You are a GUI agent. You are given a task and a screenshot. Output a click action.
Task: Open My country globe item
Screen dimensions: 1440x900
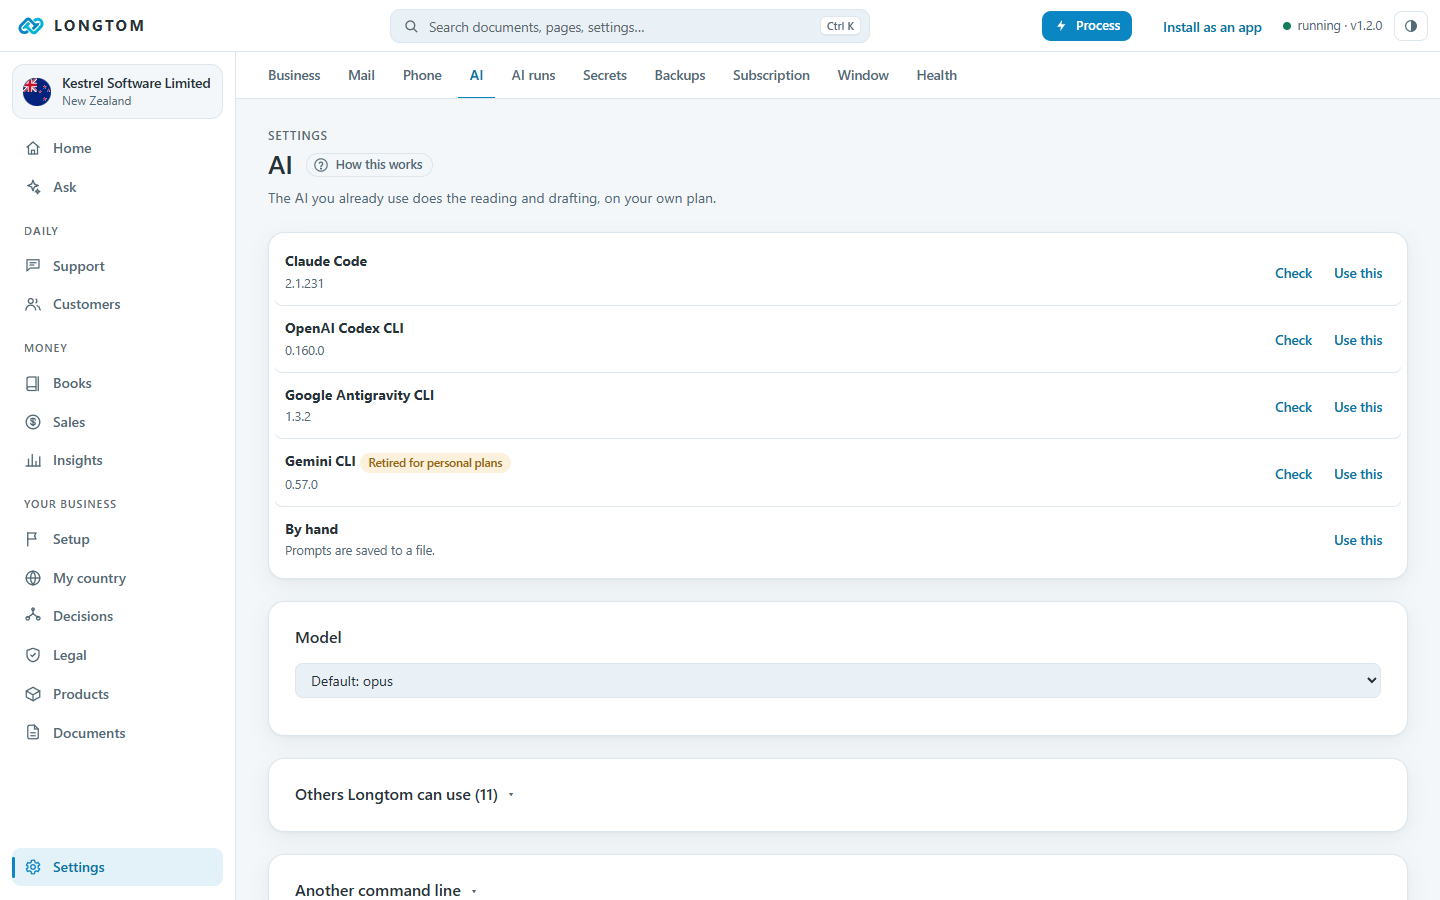point(117,578)
